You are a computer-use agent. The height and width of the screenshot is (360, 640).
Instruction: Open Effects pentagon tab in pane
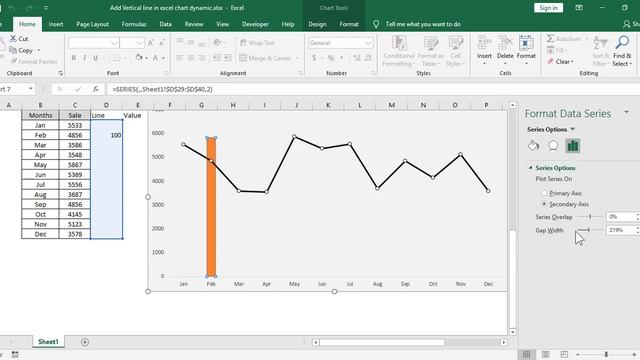click(x=553, y=146)
